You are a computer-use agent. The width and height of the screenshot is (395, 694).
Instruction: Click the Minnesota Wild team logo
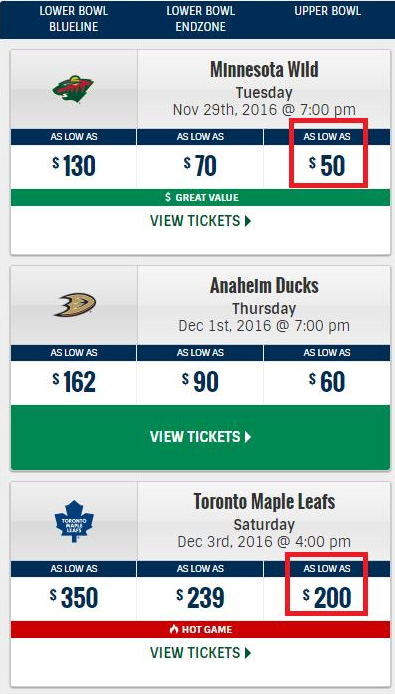click(73, 89)
